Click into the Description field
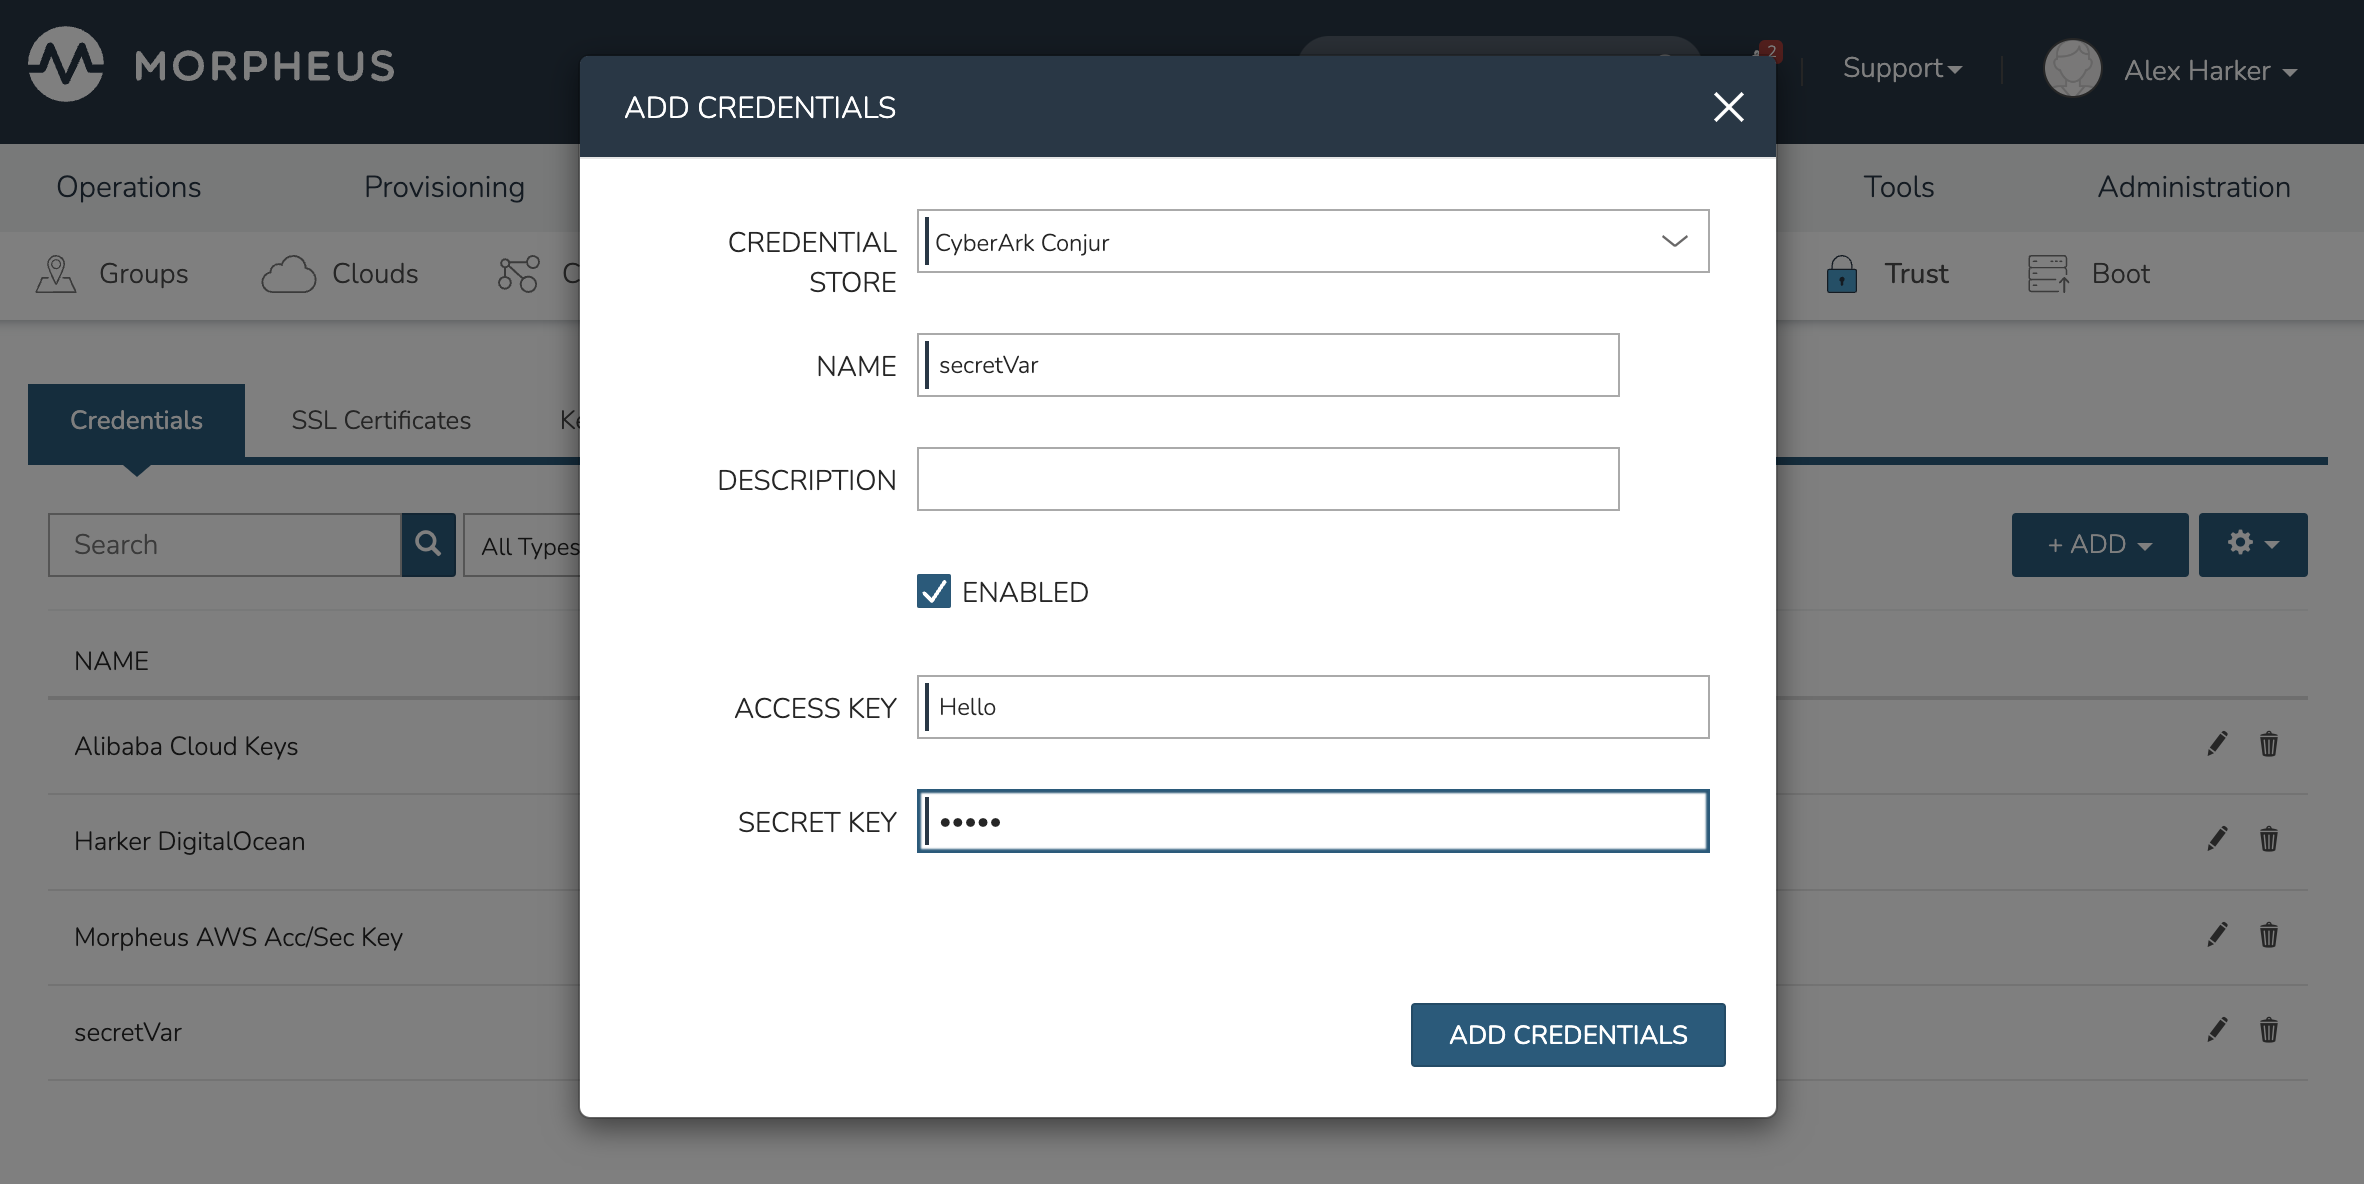This screenshot has width=2364, height=1184. 1267,479
